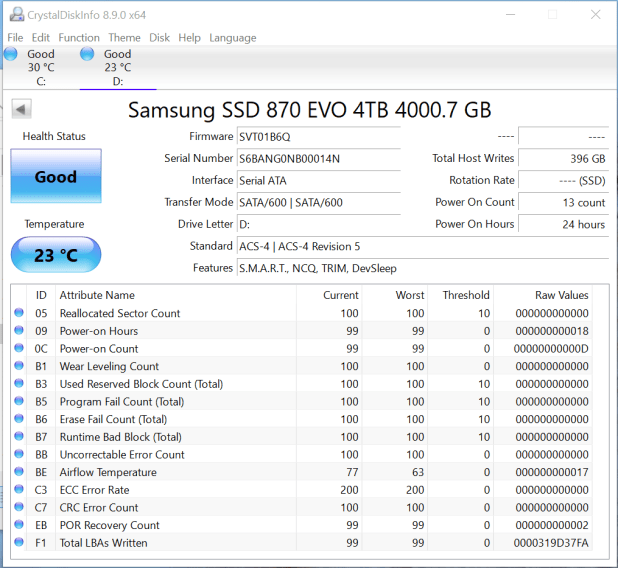The width and height of the screenshot is (618, 568).
Task: Open the File menu
Action: click(x=15, y=38)
